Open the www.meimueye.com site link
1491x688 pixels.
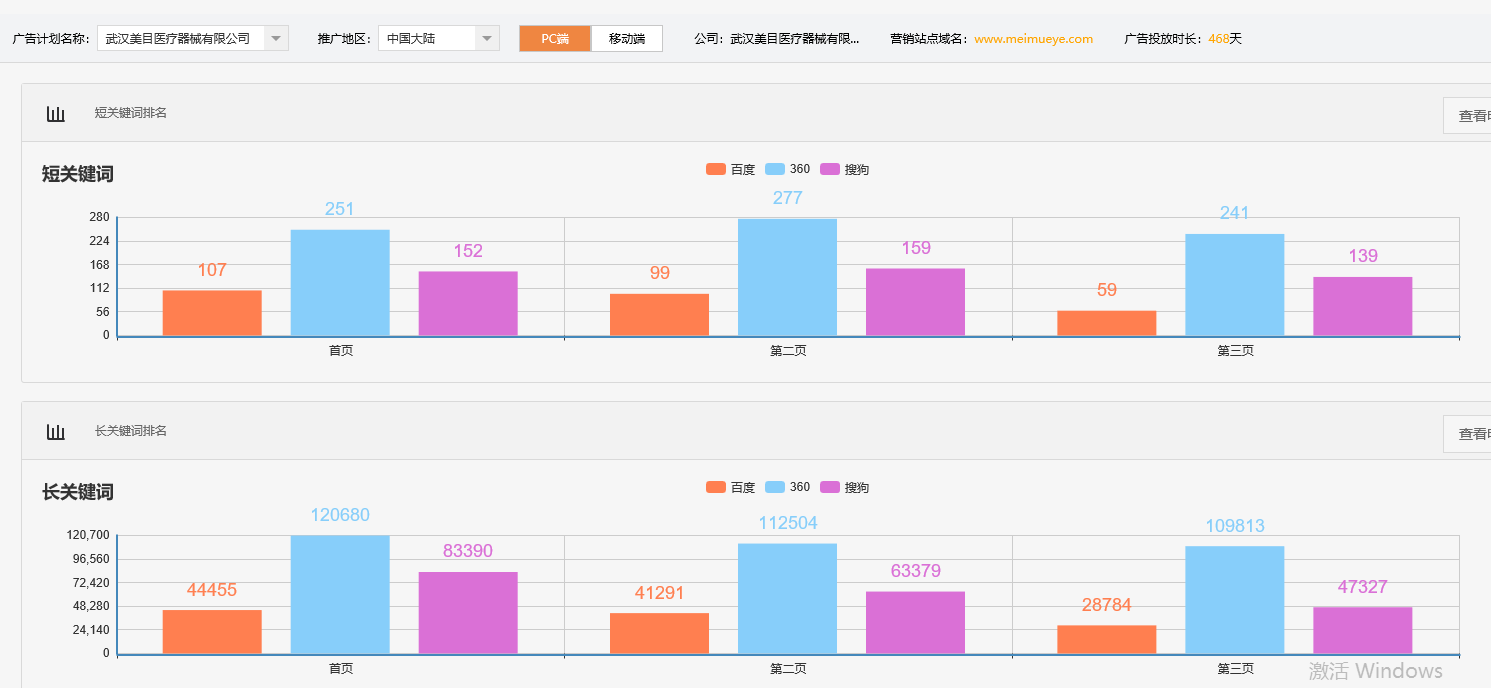click(1033, 39)
